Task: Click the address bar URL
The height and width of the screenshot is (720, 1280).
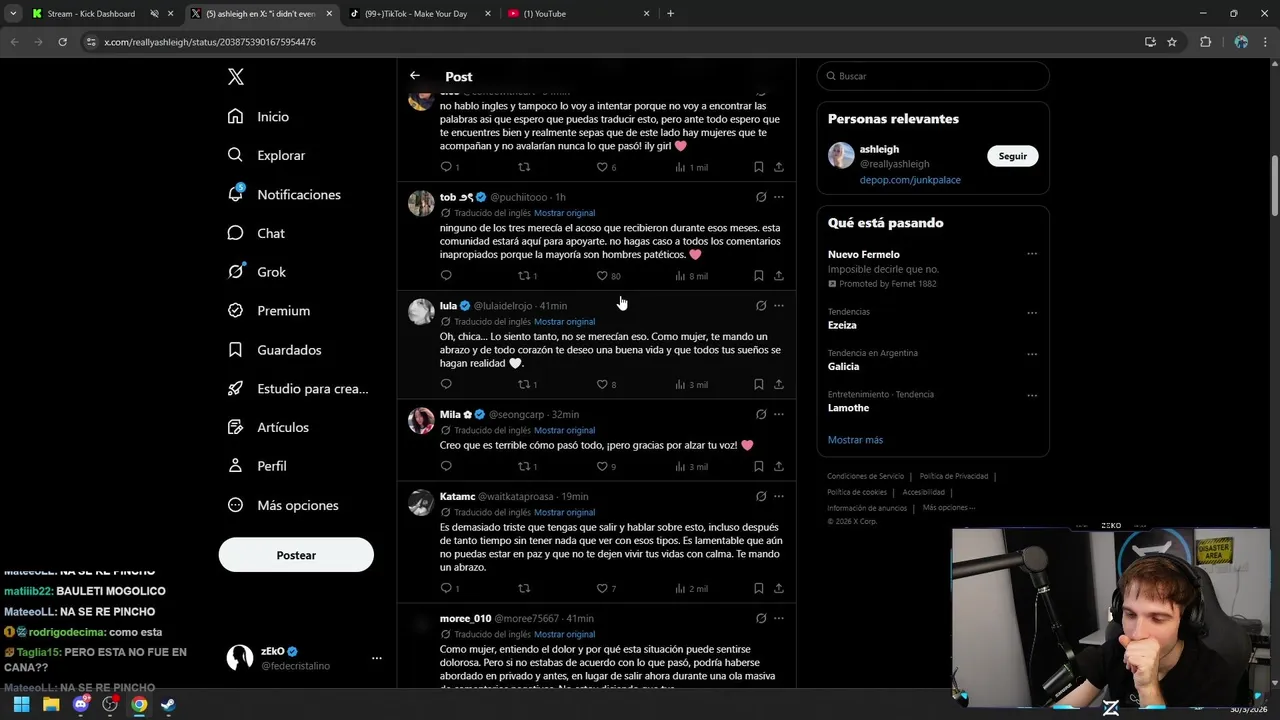Action: [x=210, y=42]
